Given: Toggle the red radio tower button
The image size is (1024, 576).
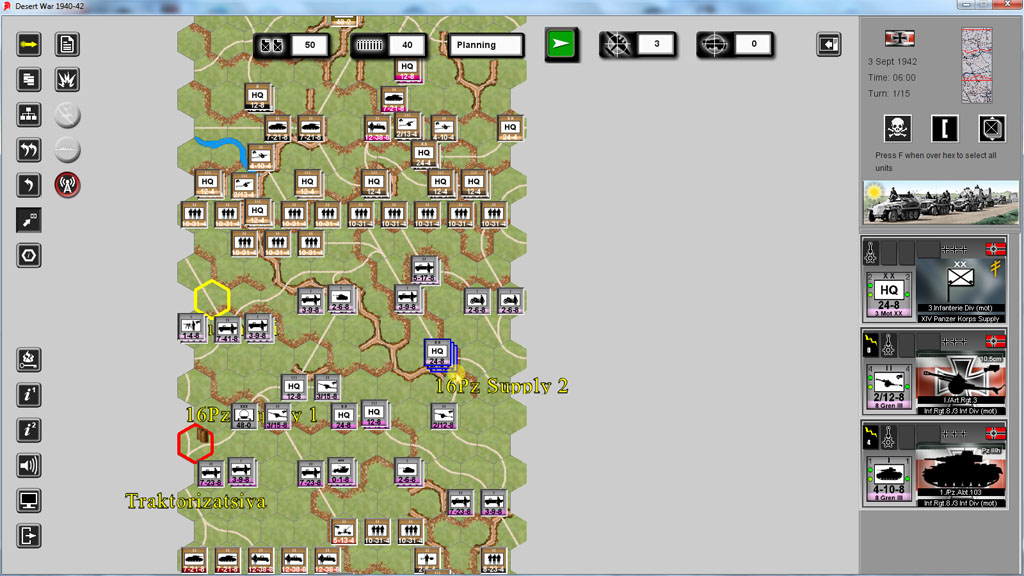Looking at the screenshot, I should 67,185.
